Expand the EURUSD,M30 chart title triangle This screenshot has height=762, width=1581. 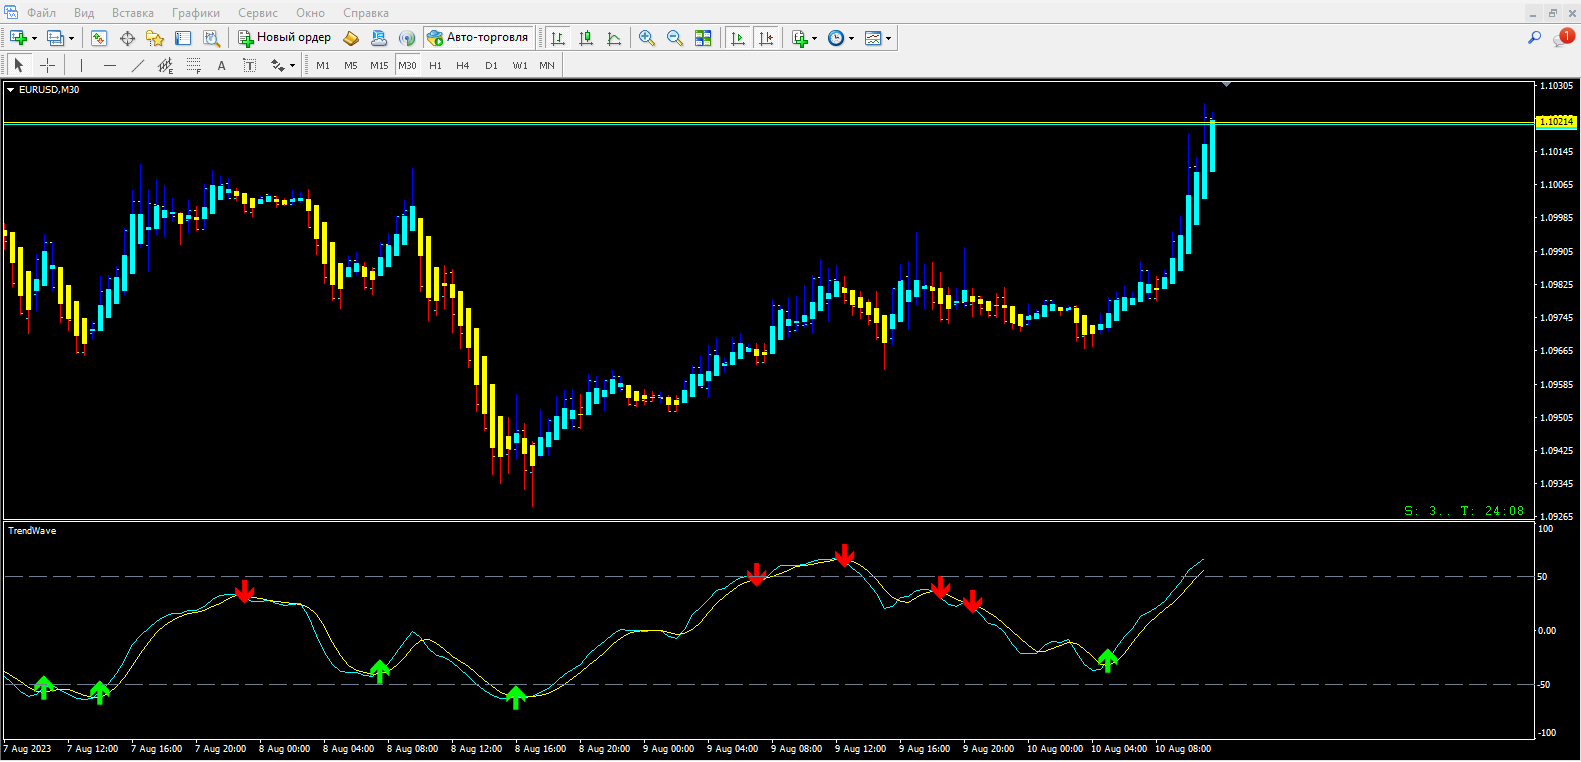[x=11, y=90]
